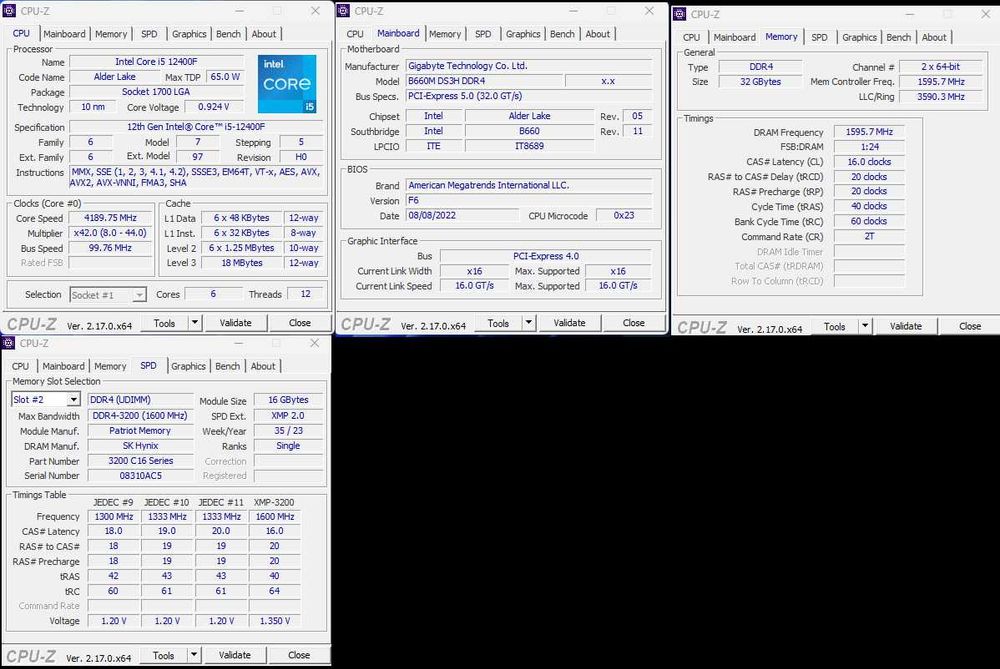Click the Close button in the Memory window footer

click(x=969, y=326)
